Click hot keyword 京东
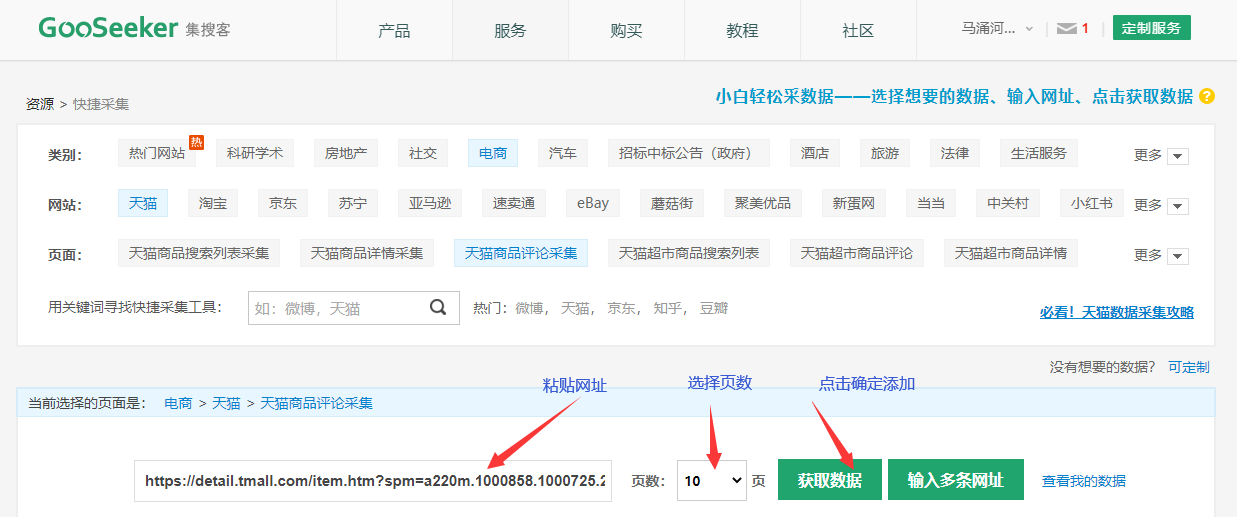Screen dimensions: 1237x517 tap(622, 308)
